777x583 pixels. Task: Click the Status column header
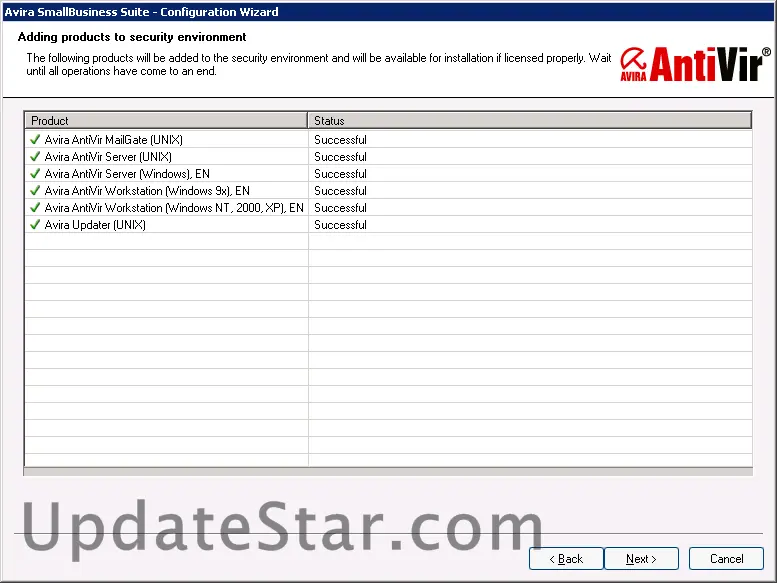pyautogui.click(x=530, y=120)
